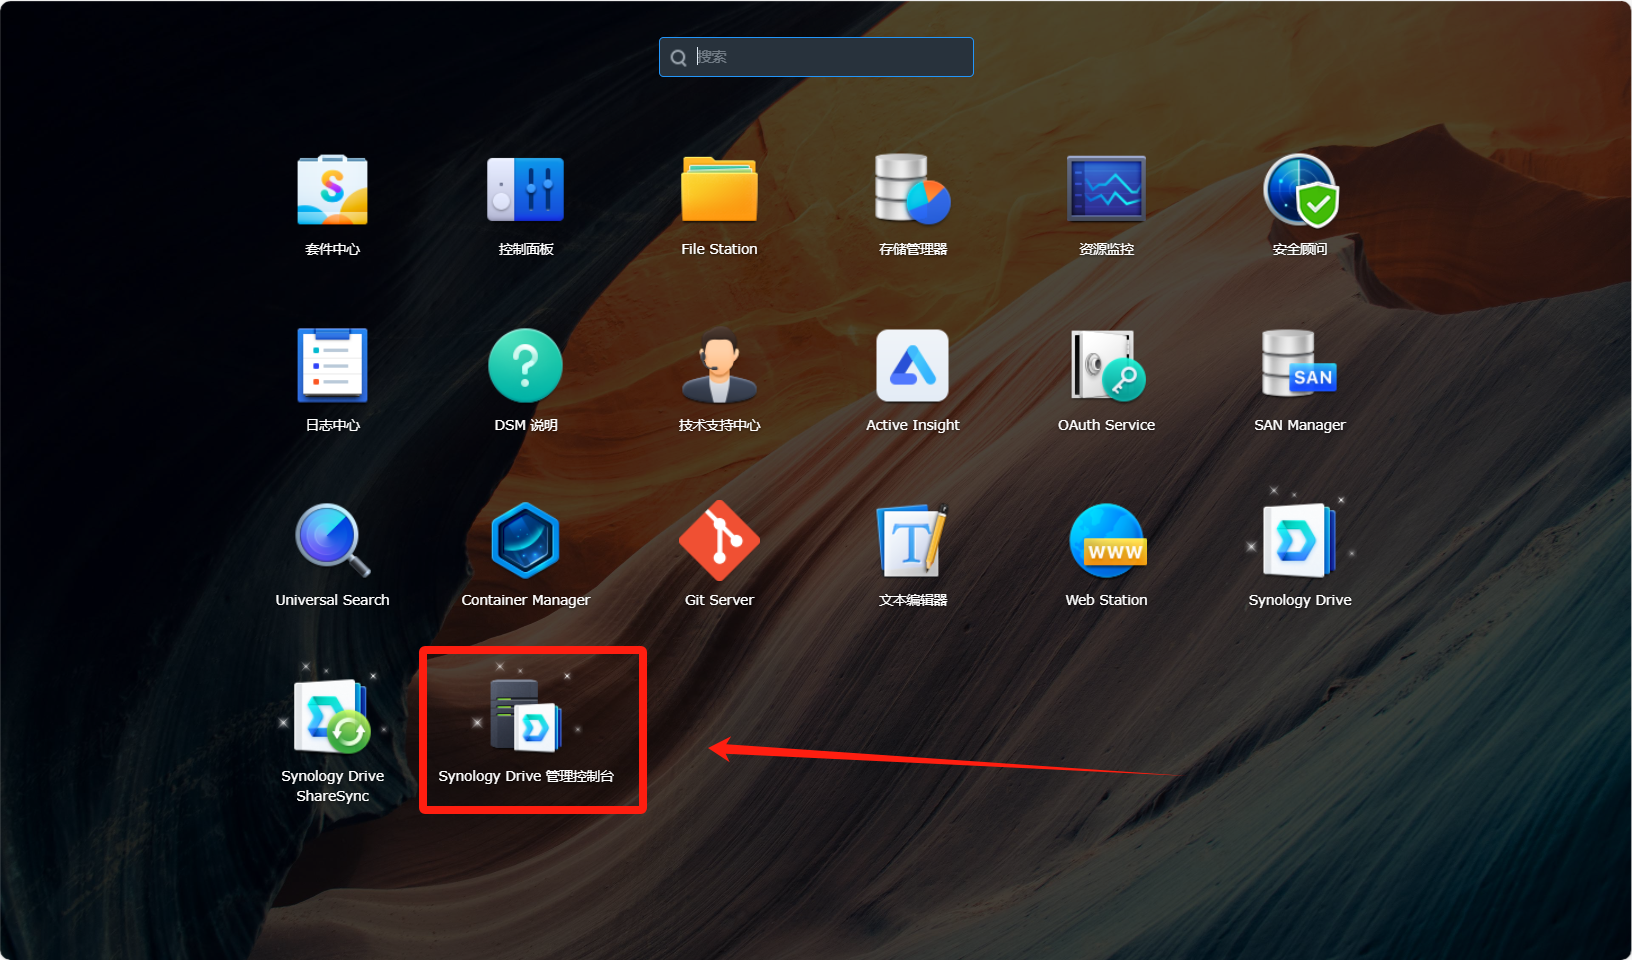
Task: Open Storage Manager (存储管理器)
Action: 912,191
